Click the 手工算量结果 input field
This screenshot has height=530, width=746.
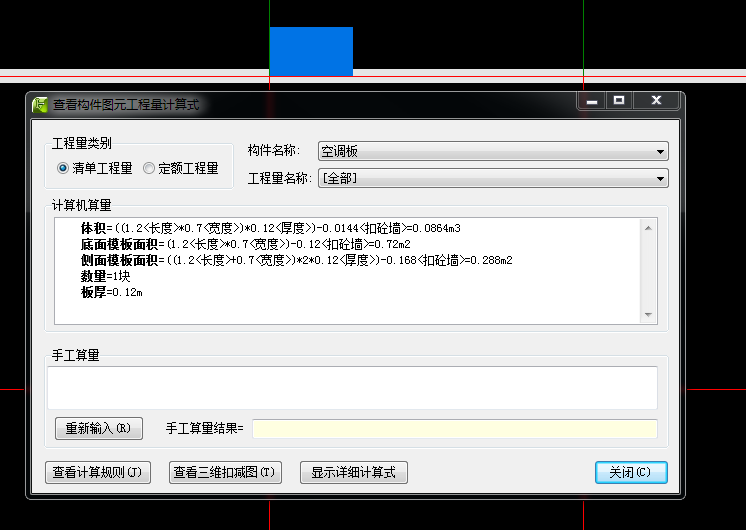455,429
